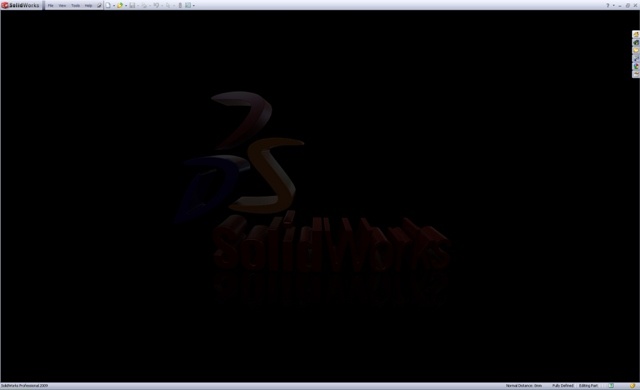Click the 'Normal Distance: 0mm' status text
The height and width of the screenshot is (390, 640).
[524, 386]
